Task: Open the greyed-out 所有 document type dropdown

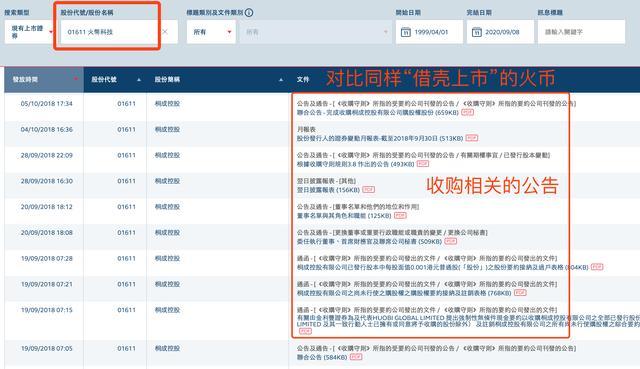Action: pyautogui.click(x=316, y=32)
